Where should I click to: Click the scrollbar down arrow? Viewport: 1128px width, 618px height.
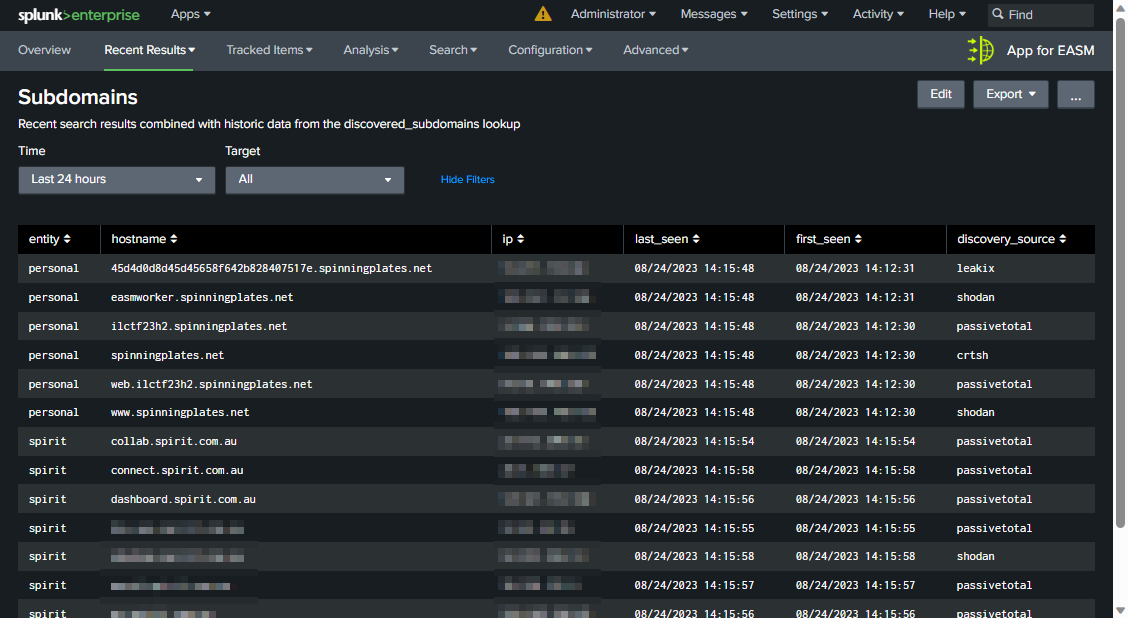1120,611
